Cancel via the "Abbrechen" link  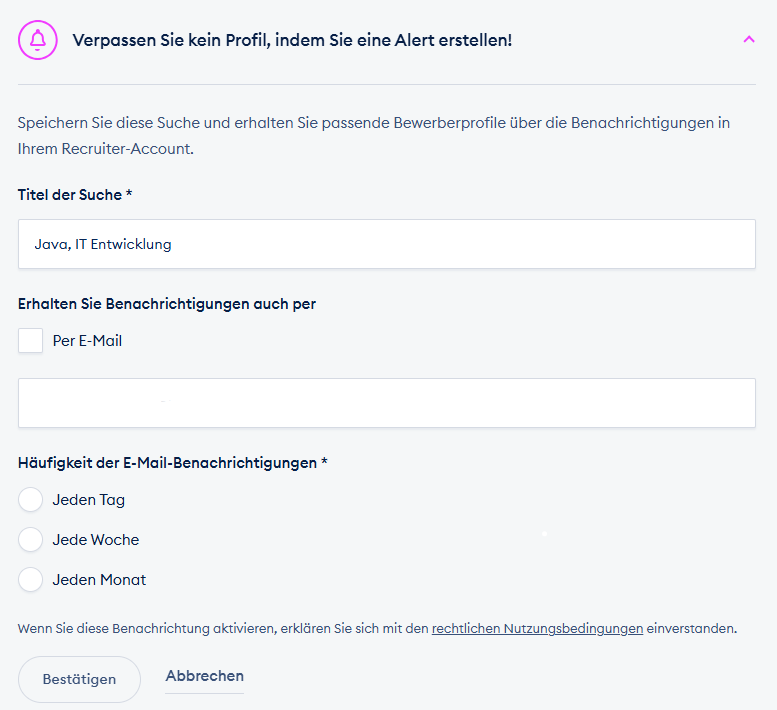pos(204,676)
